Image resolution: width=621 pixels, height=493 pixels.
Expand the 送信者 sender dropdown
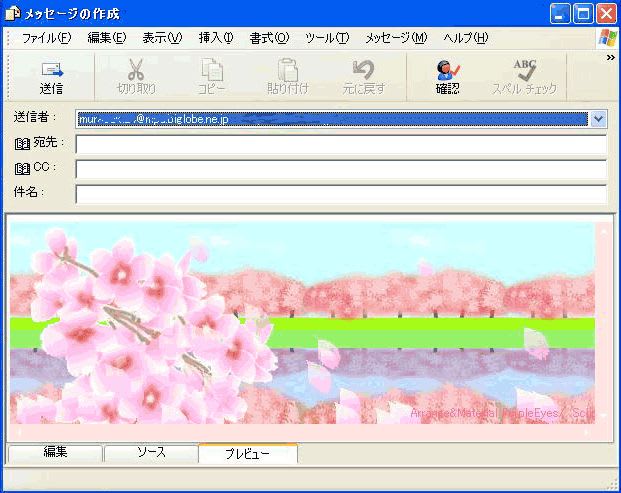point(598,119)
